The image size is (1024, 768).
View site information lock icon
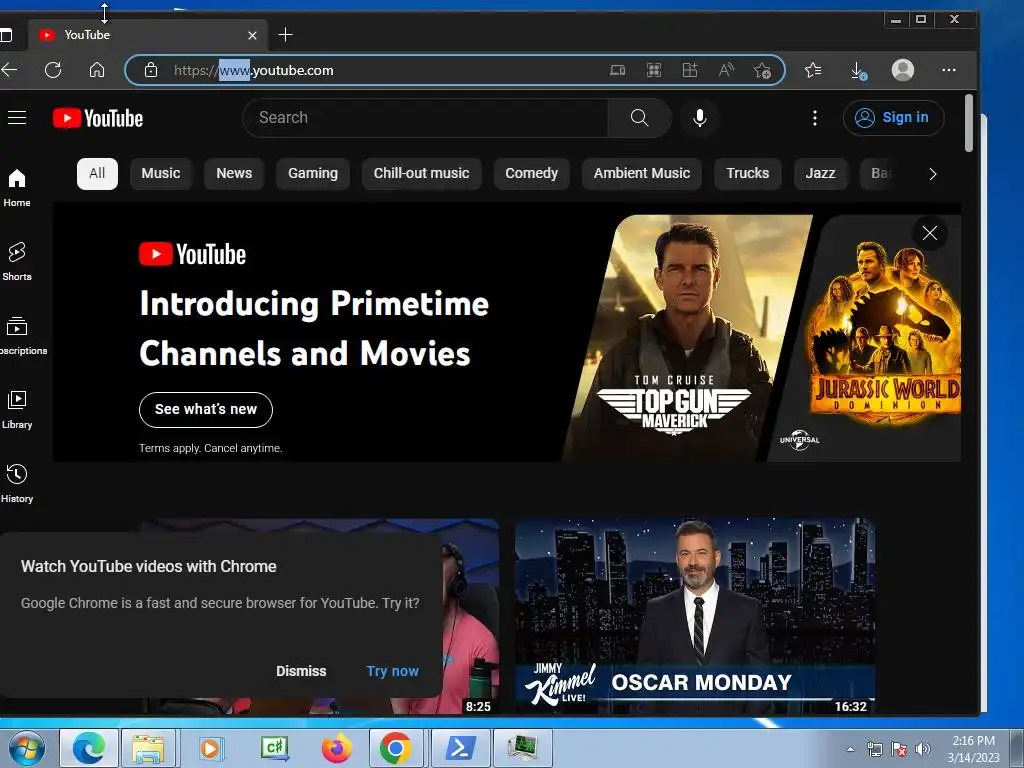151,70
